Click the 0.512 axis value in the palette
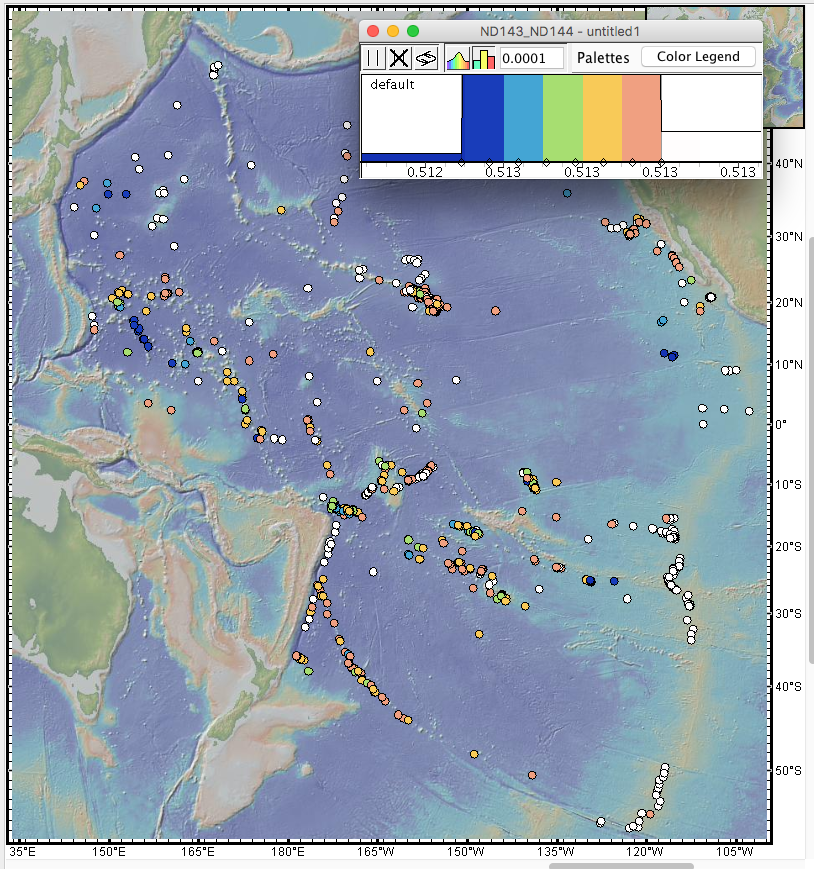814x869 pixels. coord(424,172)
